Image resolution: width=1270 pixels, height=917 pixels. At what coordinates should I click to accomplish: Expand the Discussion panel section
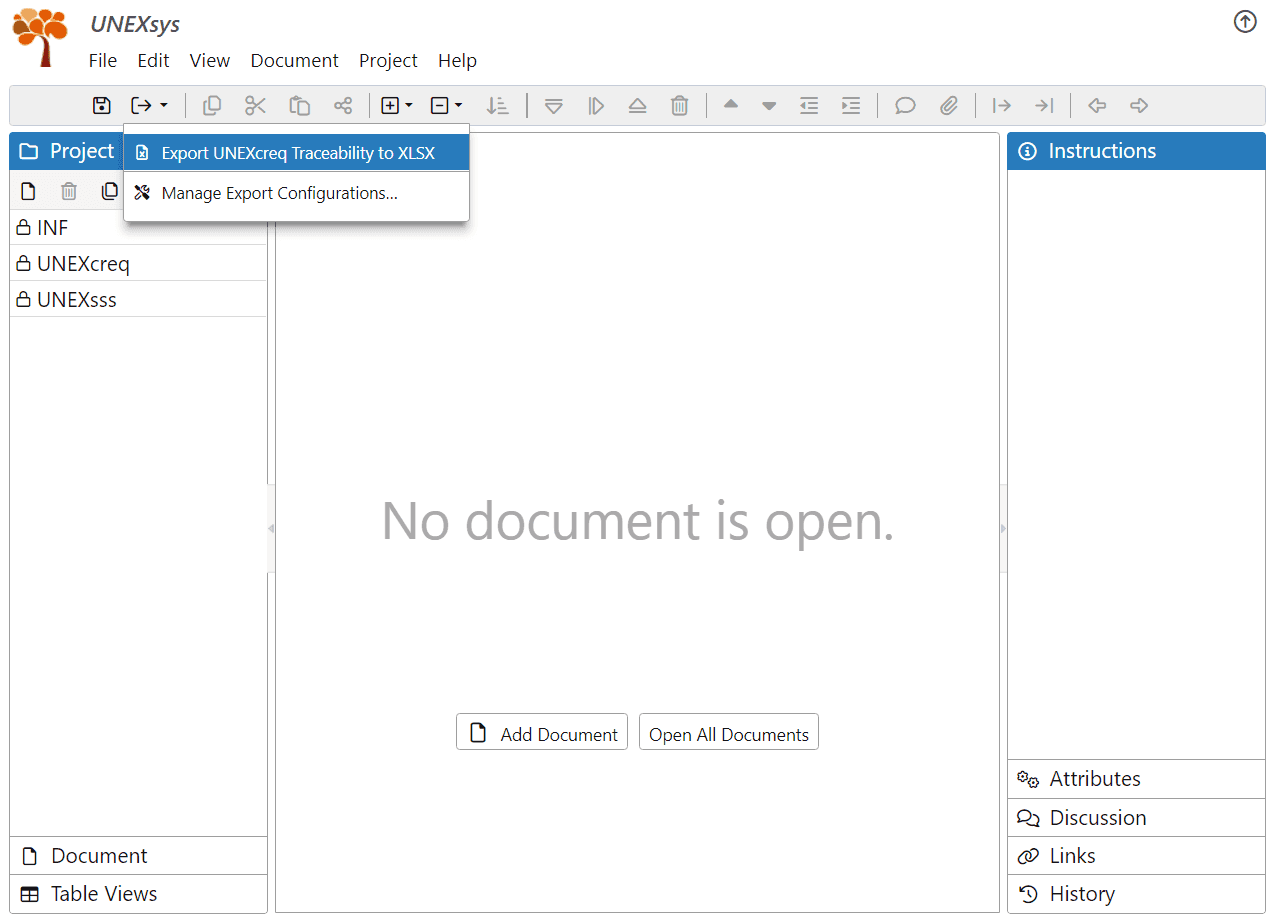(1136, 818)
